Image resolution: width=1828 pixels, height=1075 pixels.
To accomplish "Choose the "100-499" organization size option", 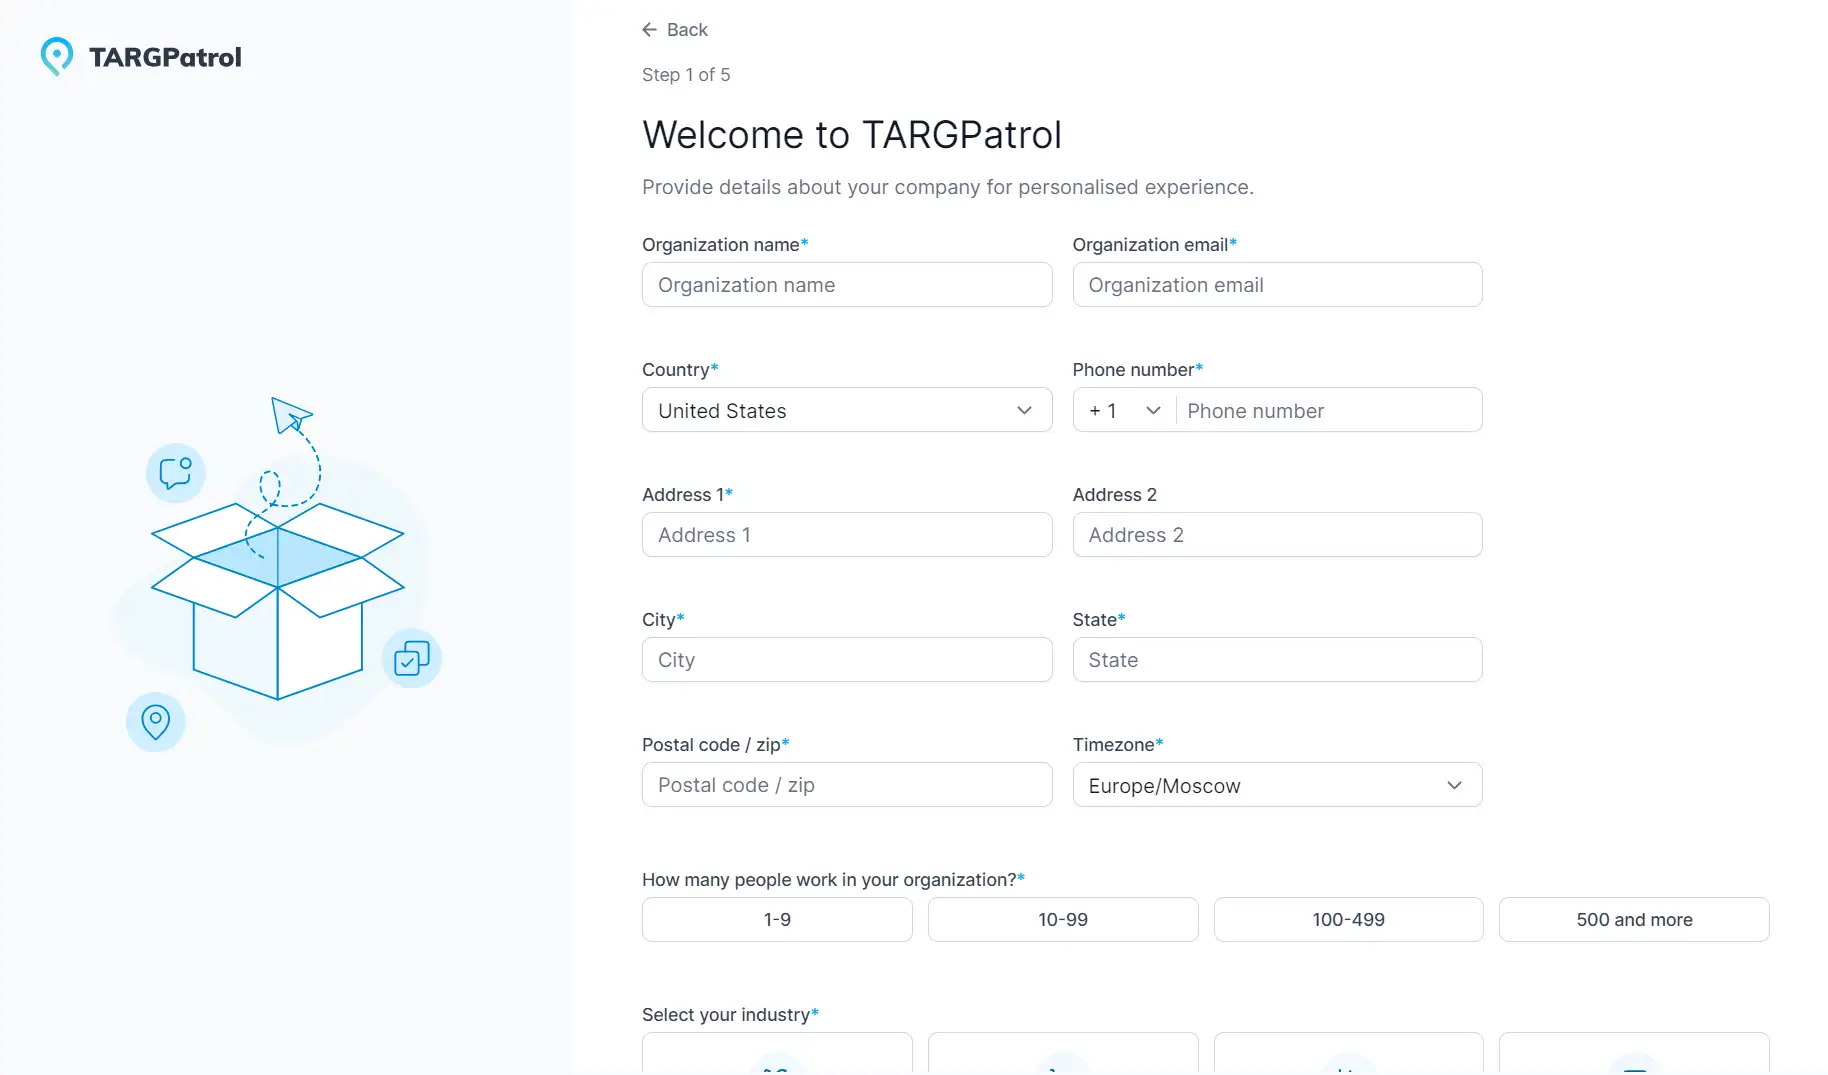I will tap(1348, 919).
